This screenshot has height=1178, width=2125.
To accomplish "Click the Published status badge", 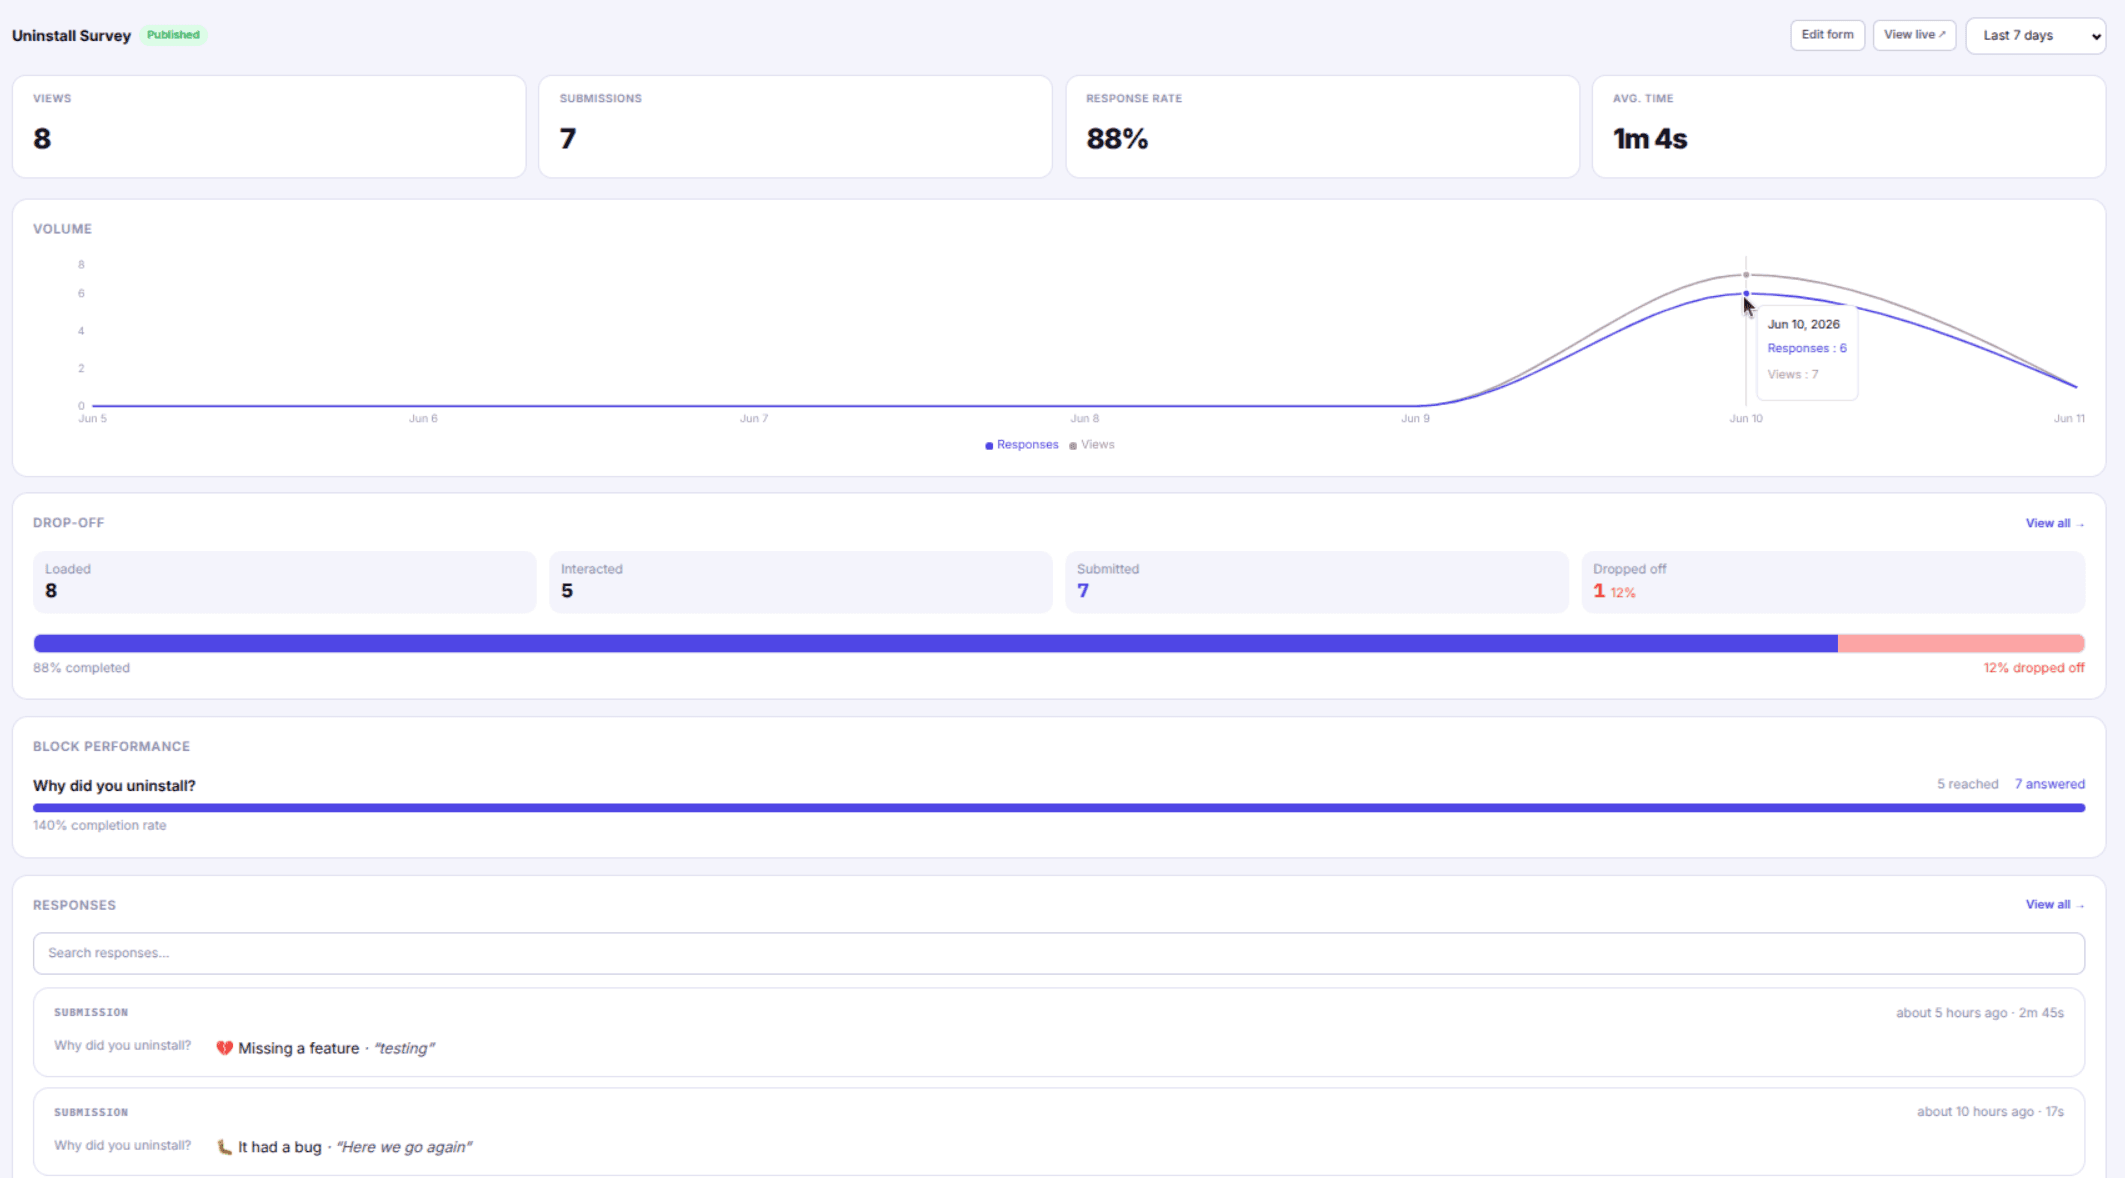I will click(x=173, y=35).
